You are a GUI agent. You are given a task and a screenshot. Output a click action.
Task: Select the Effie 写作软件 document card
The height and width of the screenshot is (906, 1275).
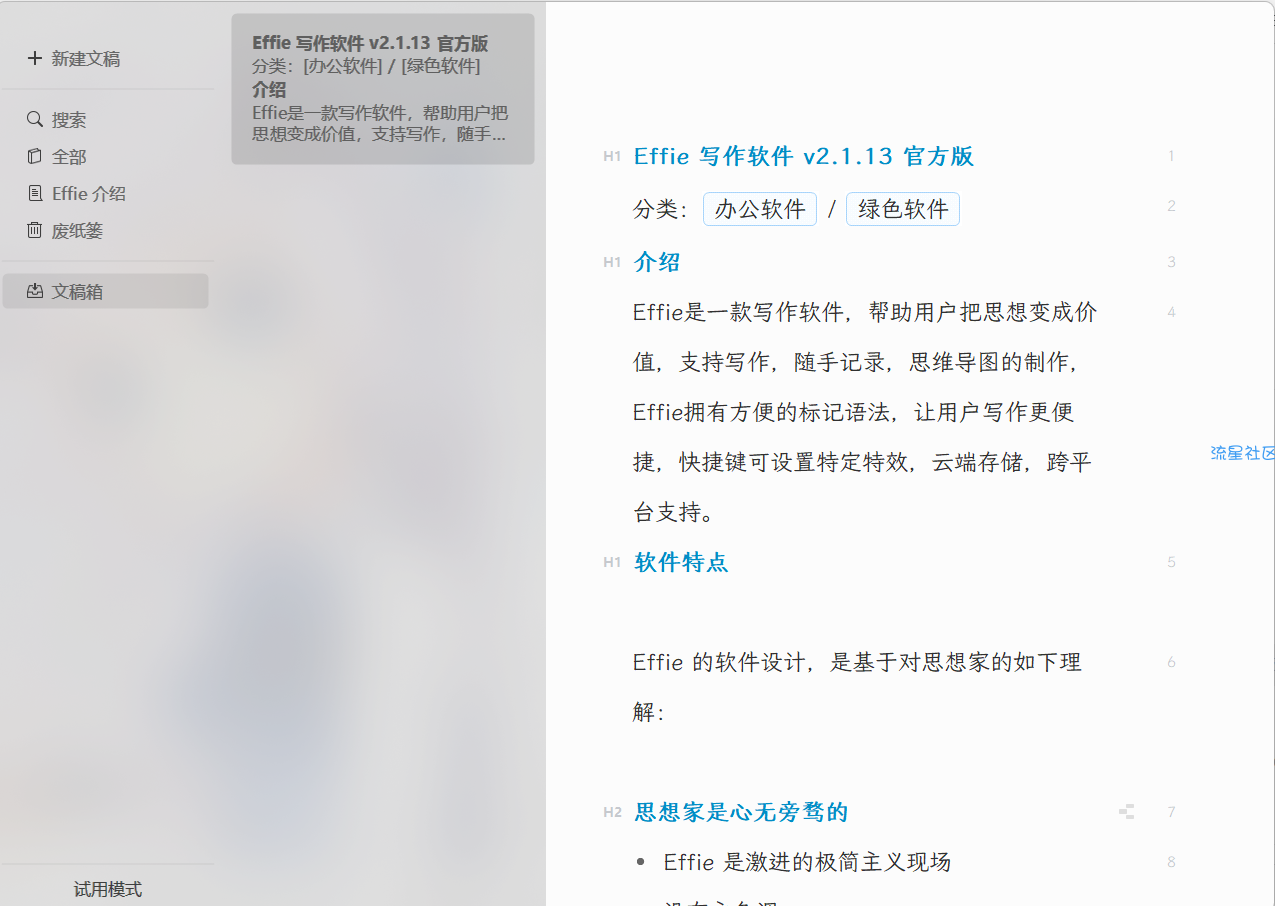click(x=383, y=89)
